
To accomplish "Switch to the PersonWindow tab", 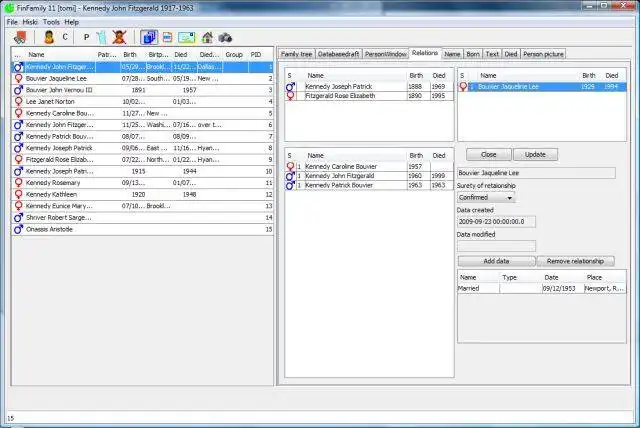I will click(386, 54).
